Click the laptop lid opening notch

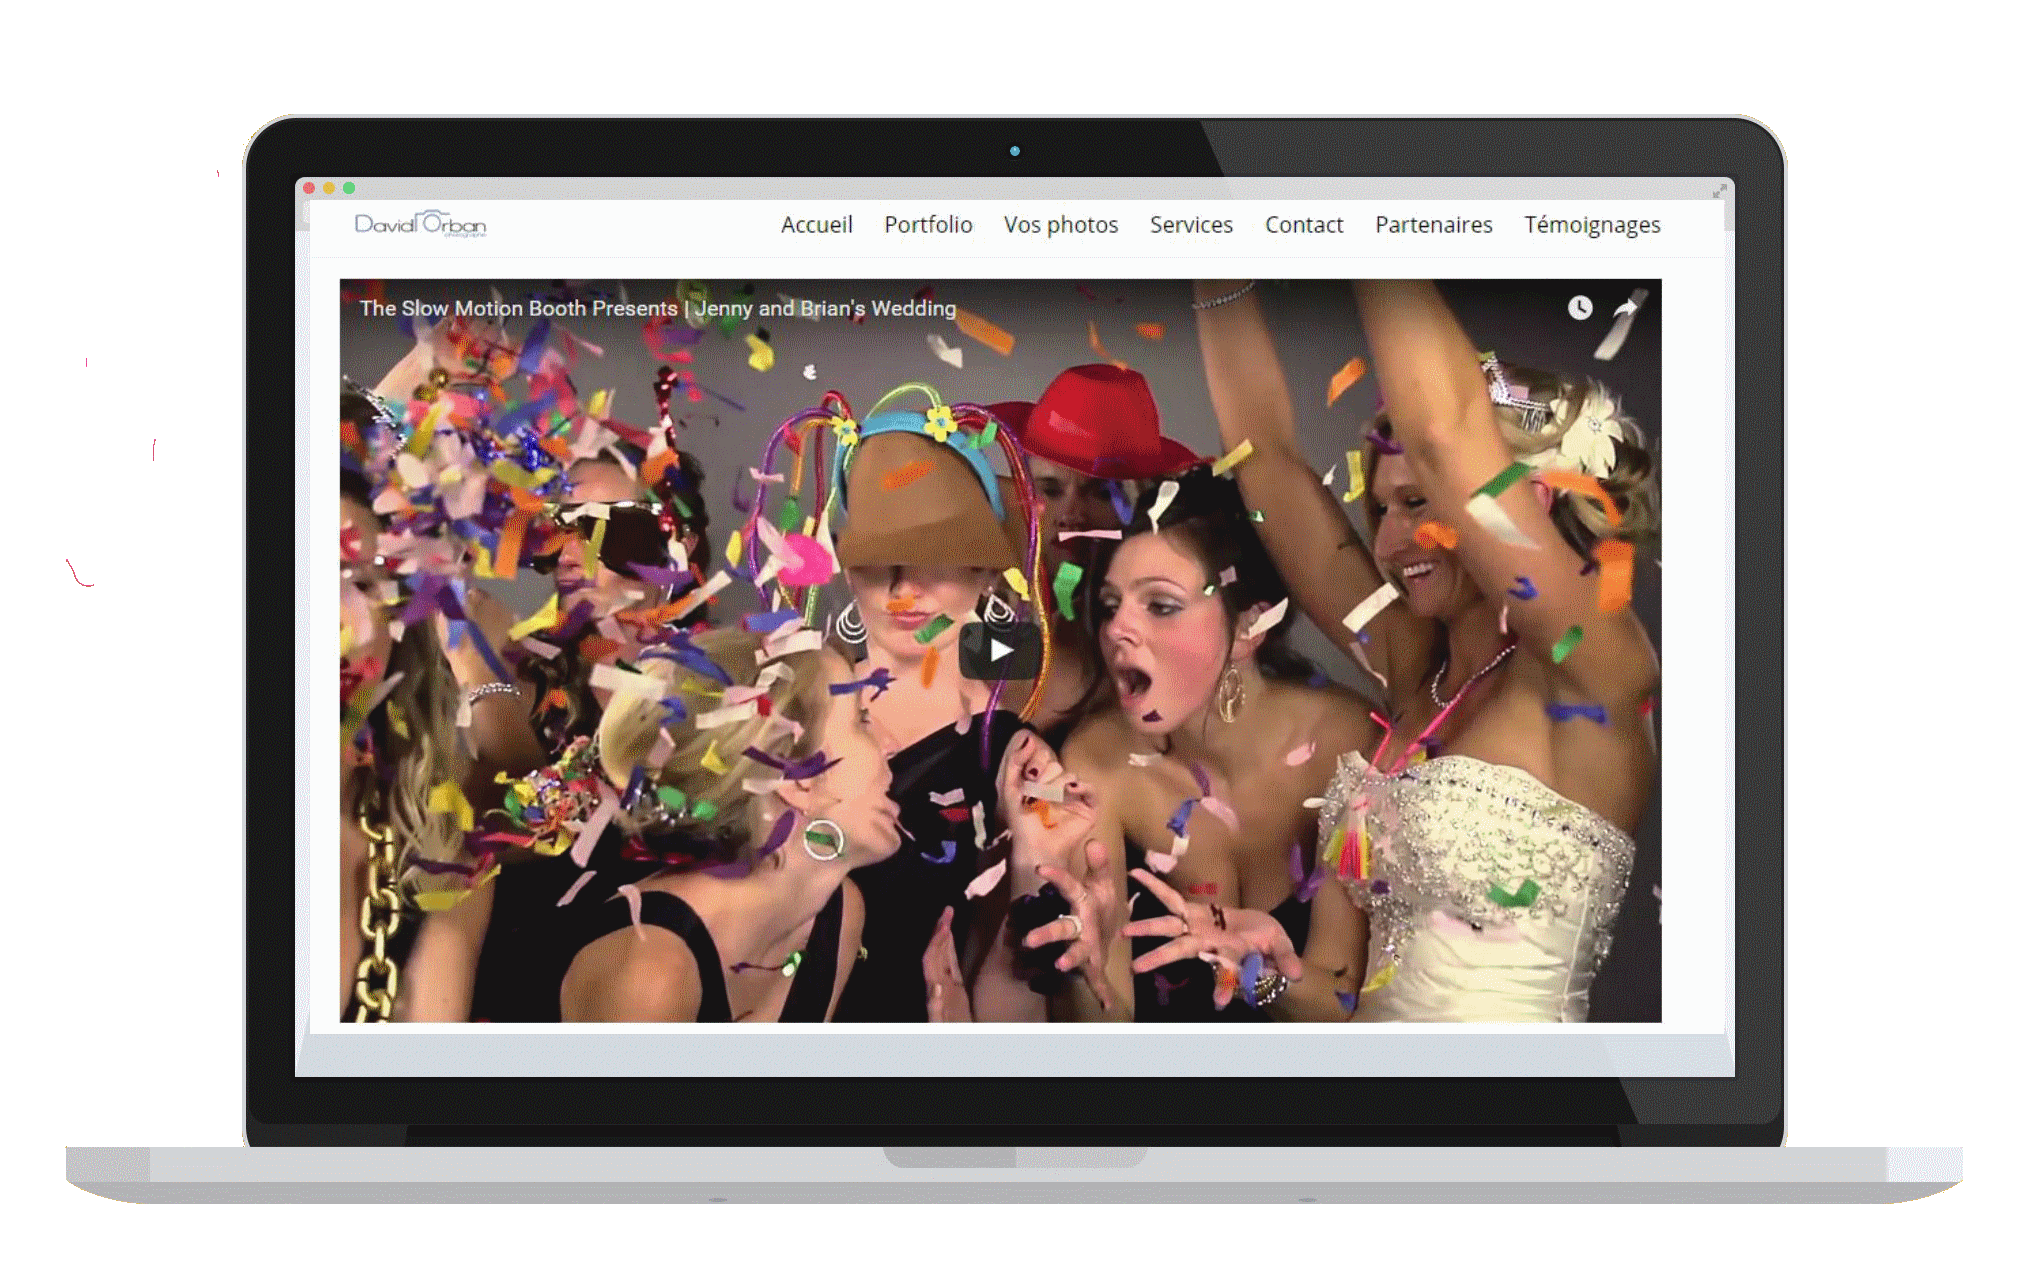point(1014,1158)
